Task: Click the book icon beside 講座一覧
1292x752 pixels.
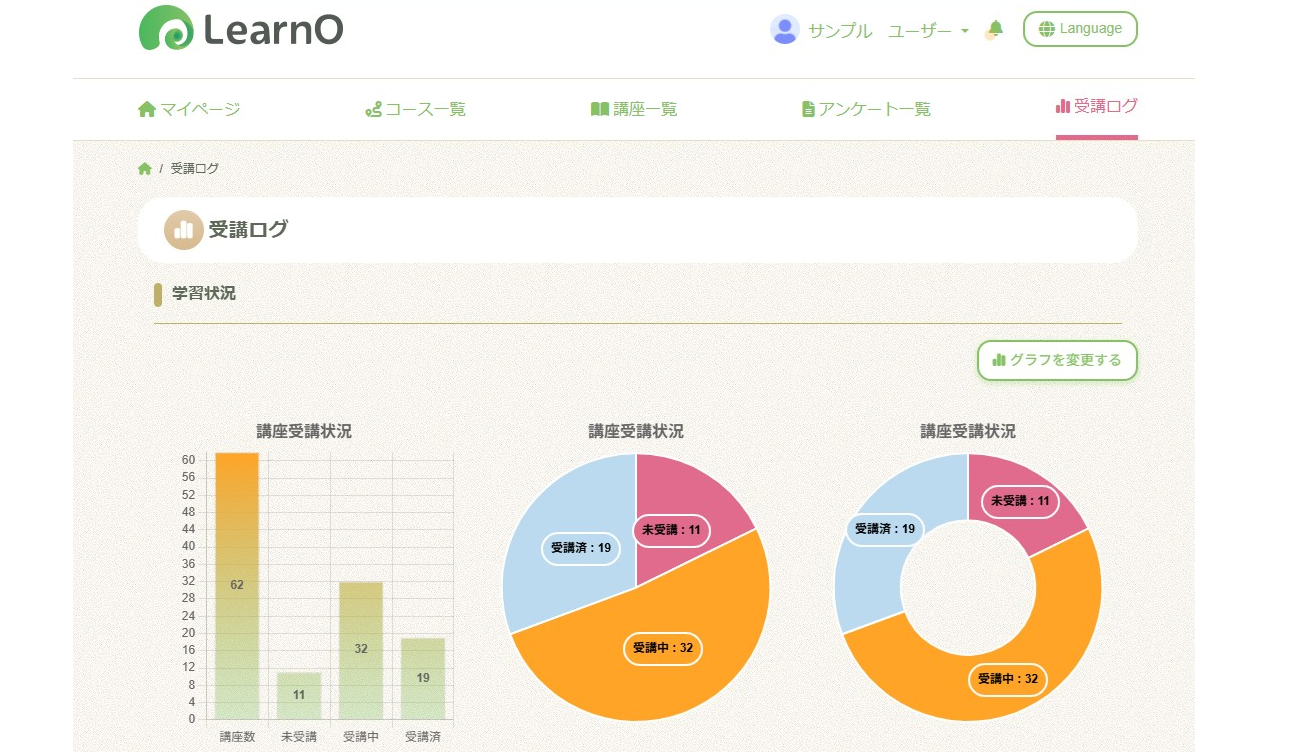Action: (x=600, y=108)
